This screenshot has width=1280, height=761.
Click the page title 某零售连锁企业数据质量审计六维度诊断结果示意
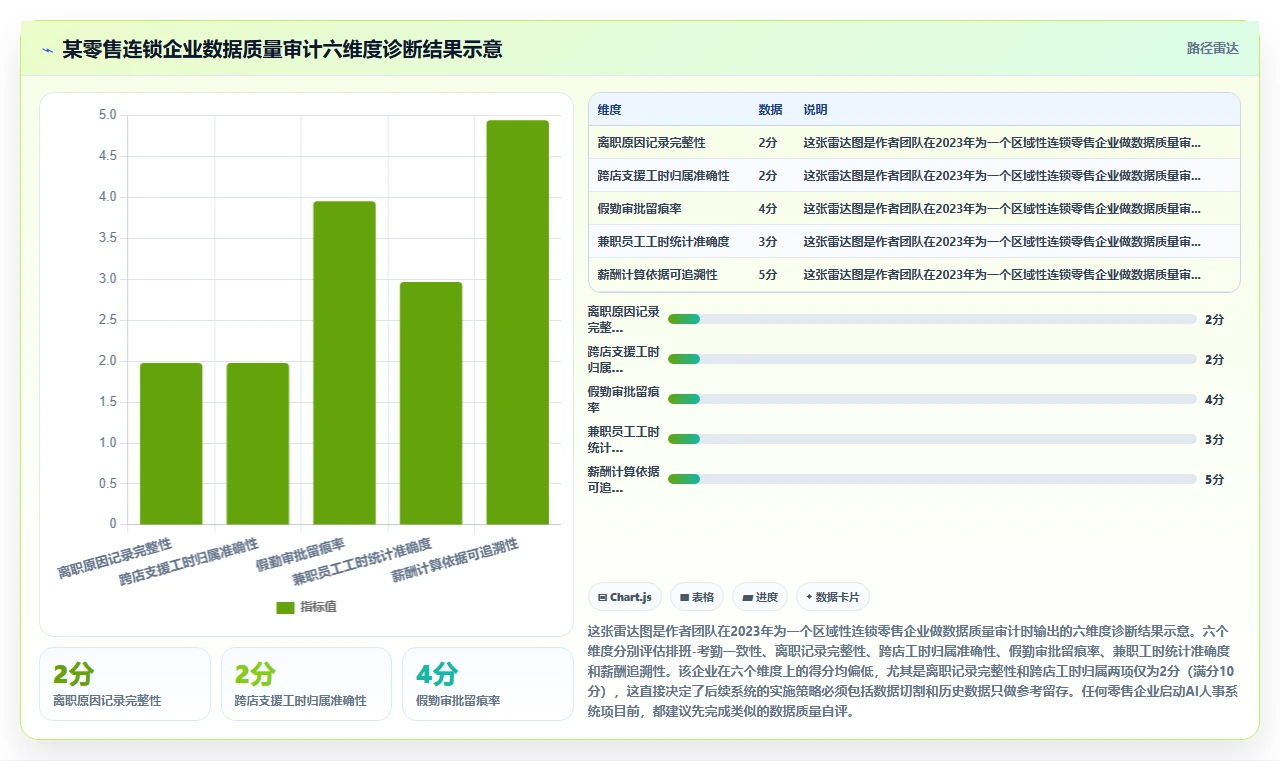(x=282, y=49)
